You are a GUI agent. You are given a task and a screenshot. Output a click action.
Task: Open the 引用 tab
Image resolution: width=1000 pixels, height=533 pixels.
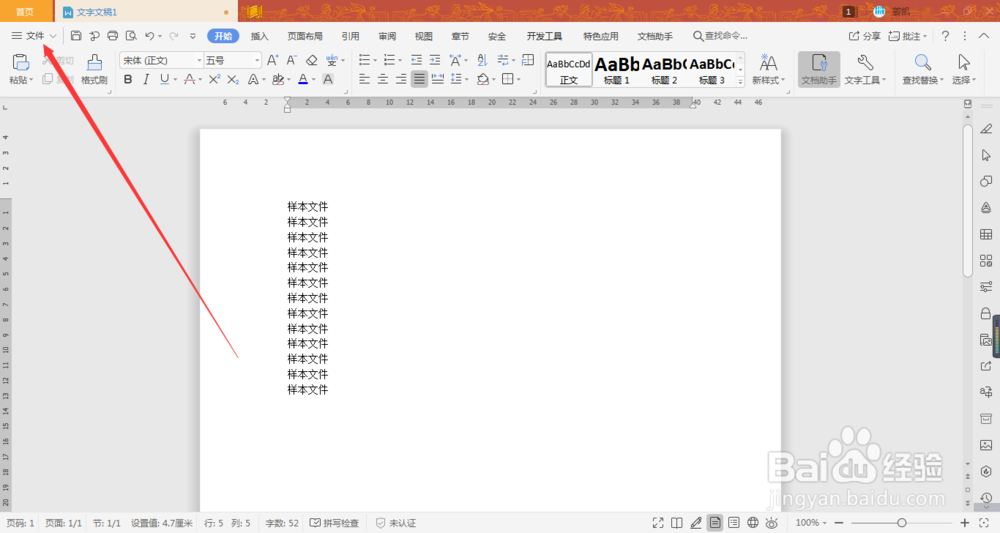tap(350, 36)
